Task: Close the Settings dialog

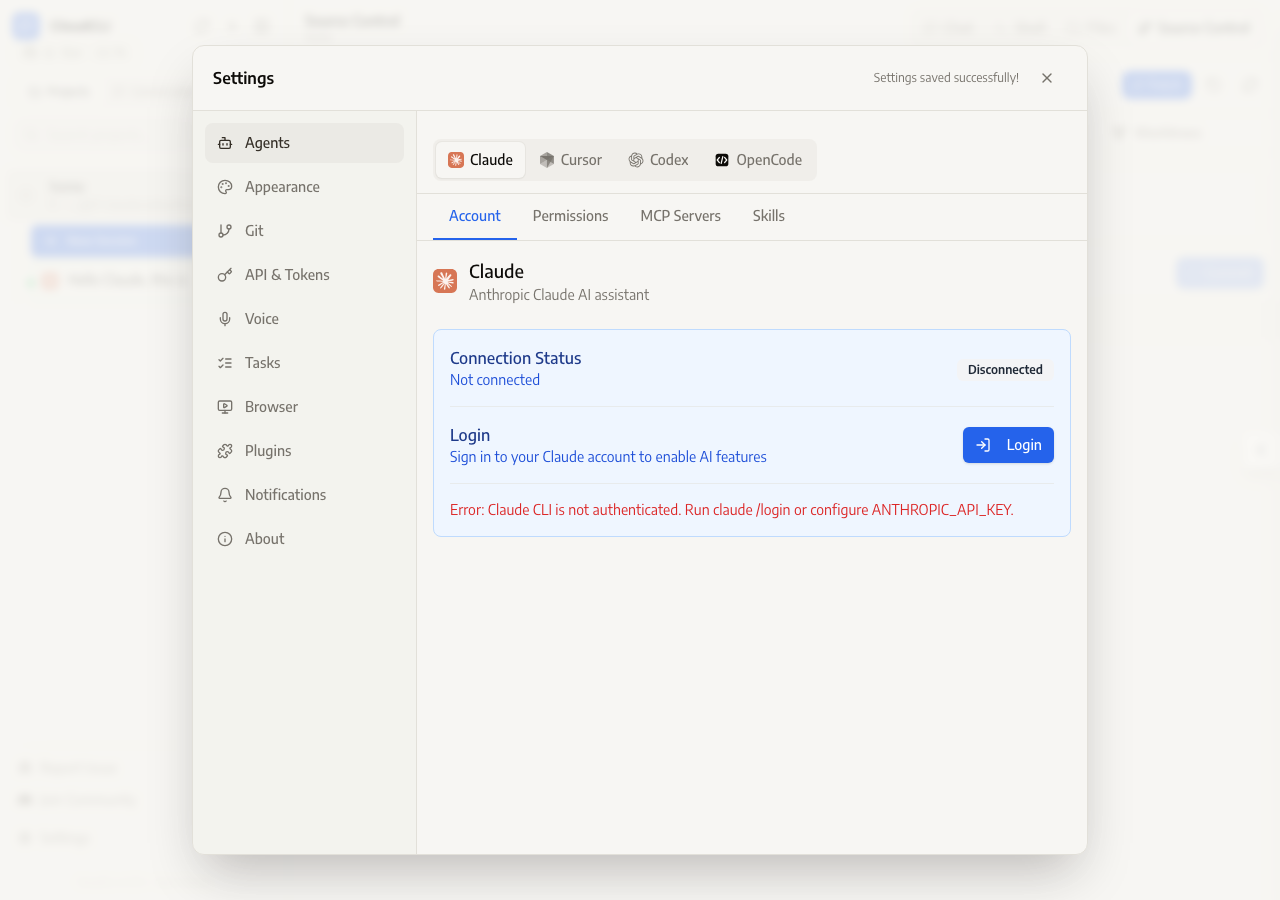Action: [1047, 78]
